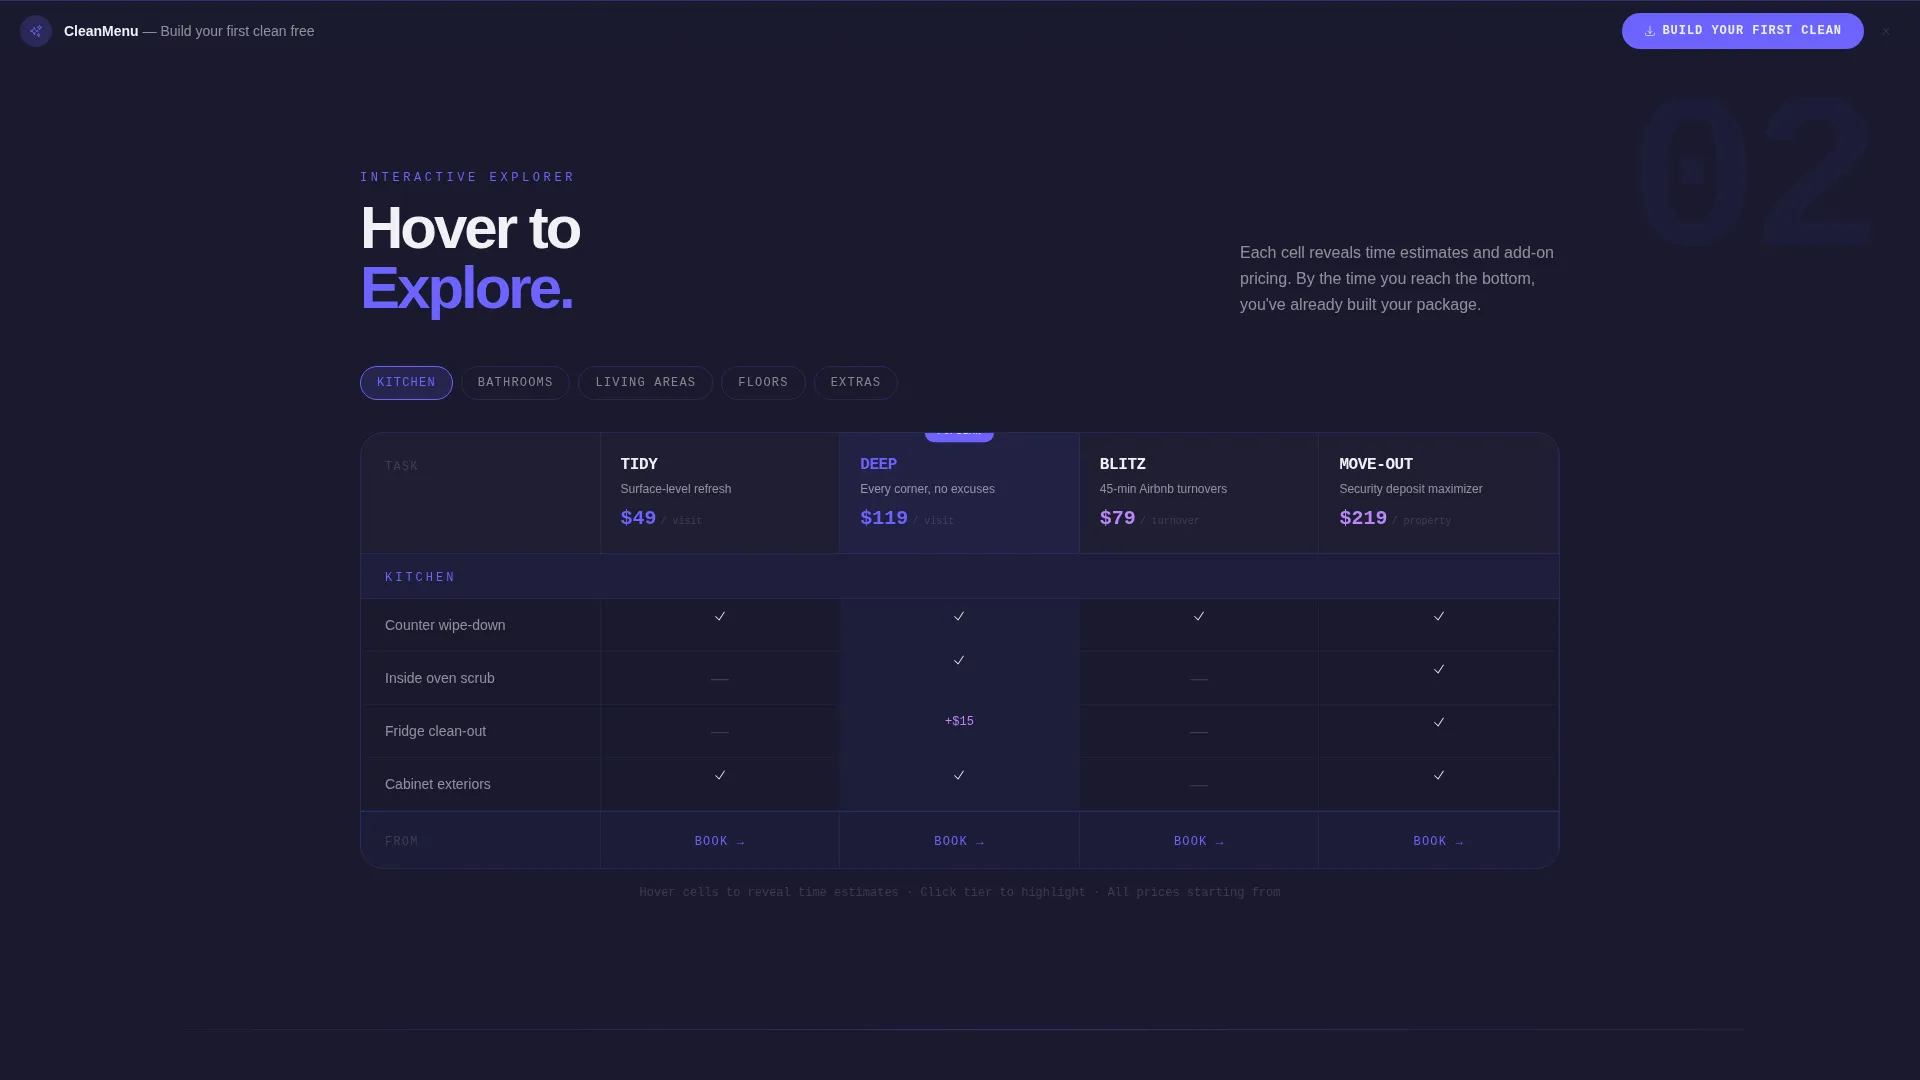
Task: Click the 45-min Airbnb turnovers description
Action: point(1163,490)
